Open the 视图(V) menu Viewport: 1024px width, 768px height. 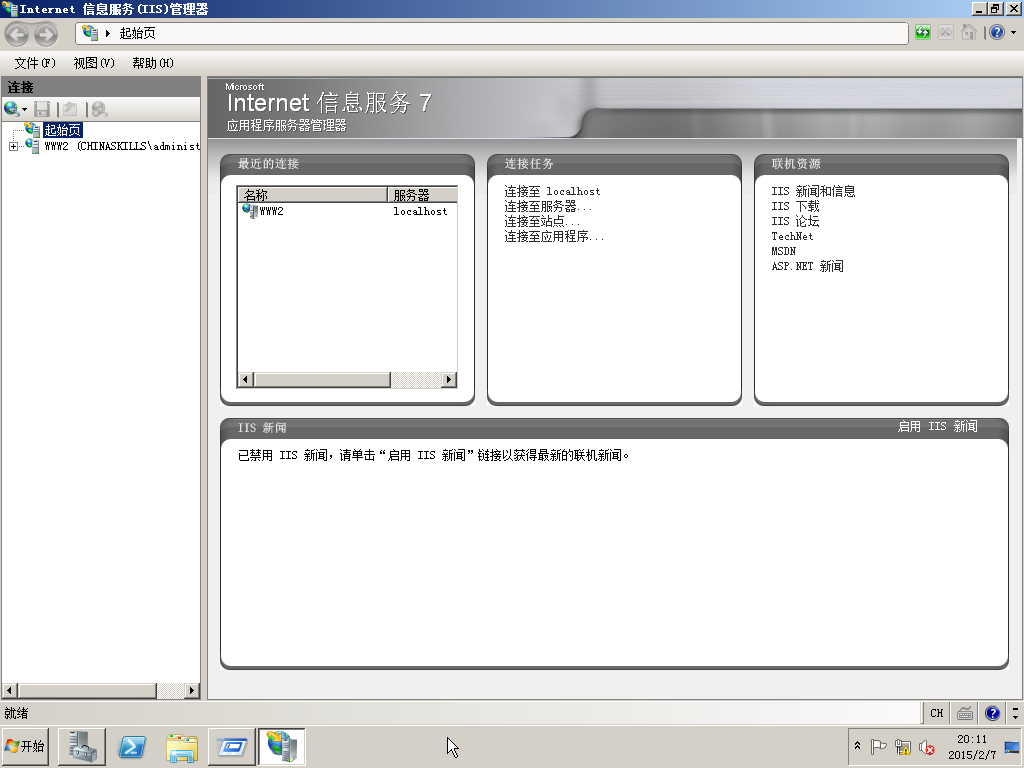tap(93, 63)
